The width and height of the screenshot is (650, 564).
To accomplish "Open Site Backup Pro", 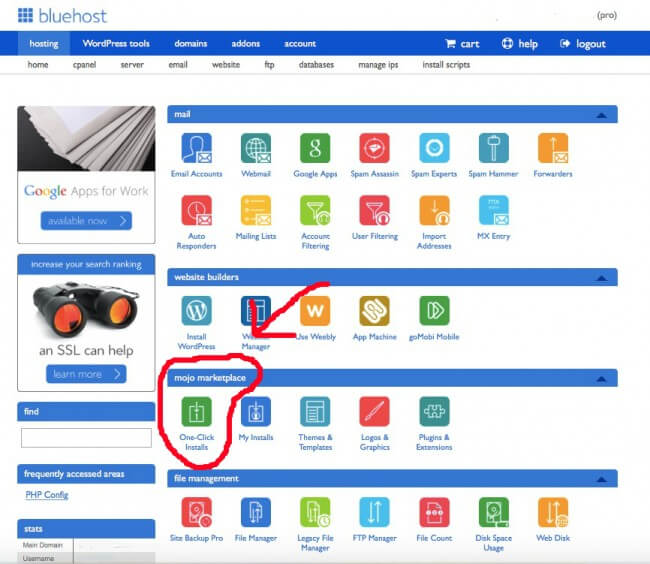I will pyautogui.click(x=197, y=513).
